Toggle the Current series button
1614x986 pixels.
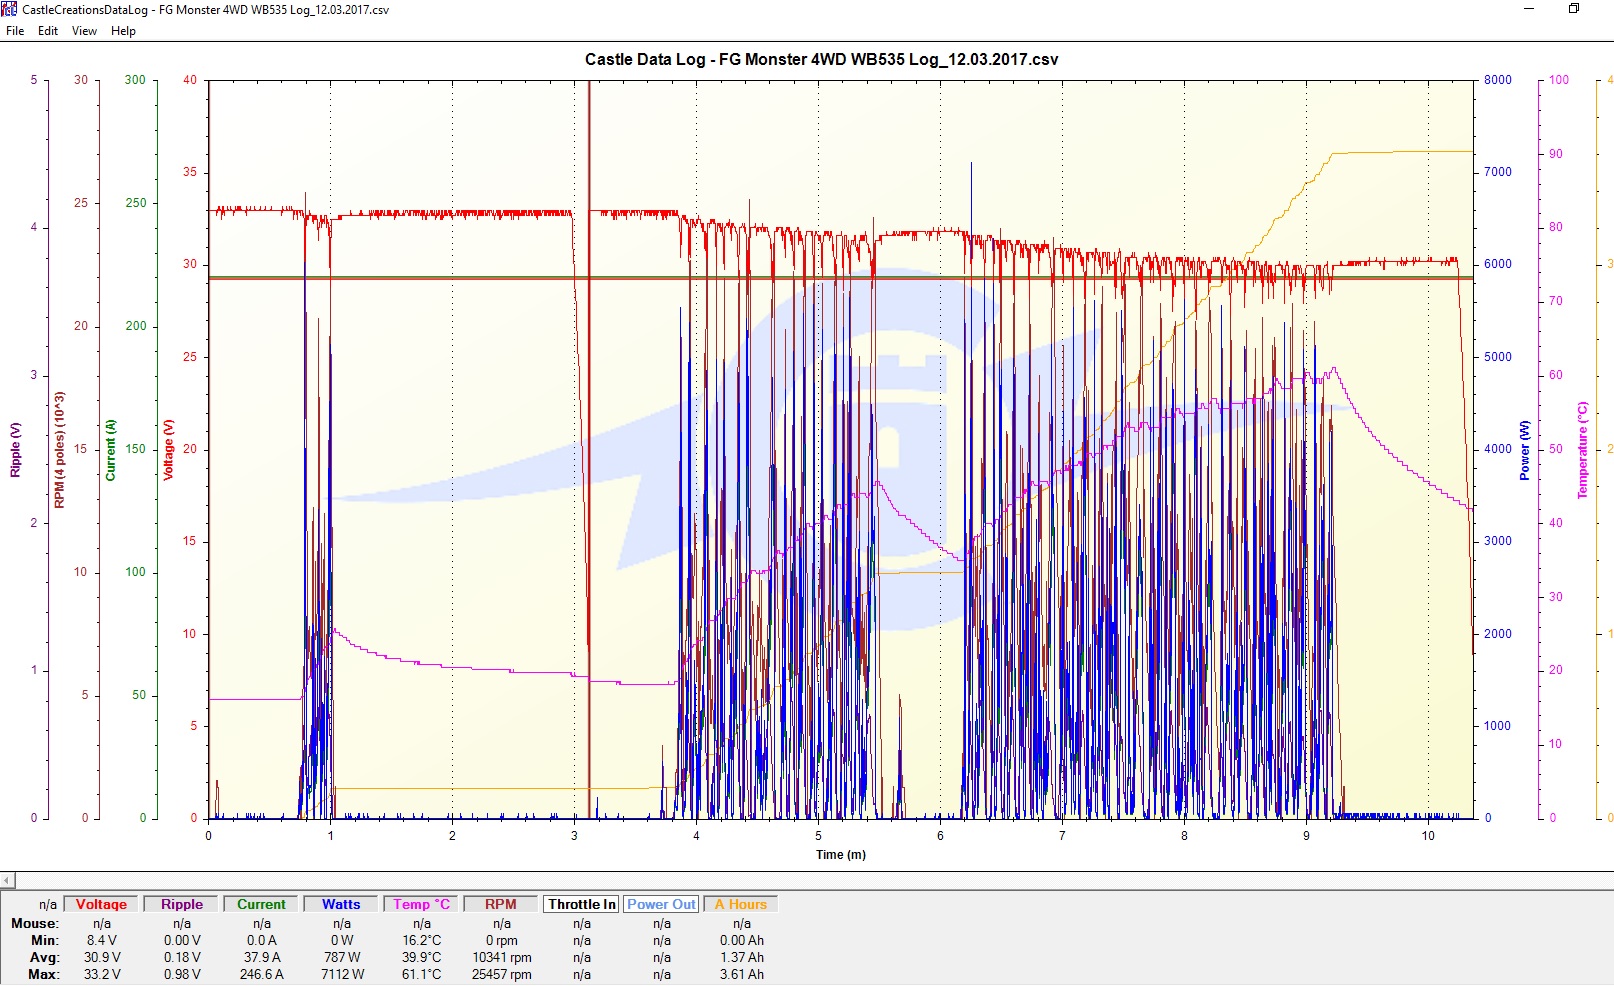[261, 904]
